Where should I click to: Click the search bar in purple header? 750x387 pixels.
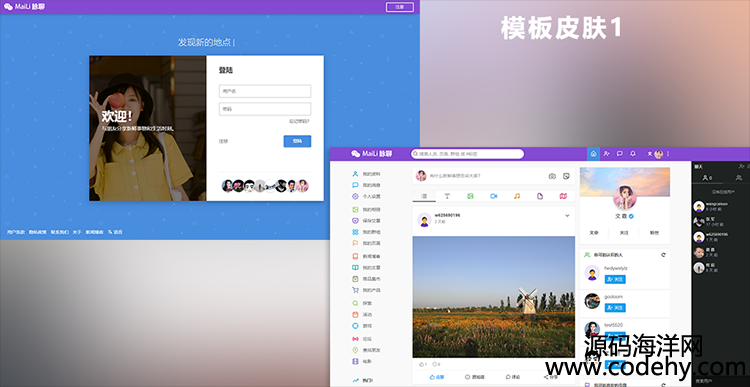(x=467, y=154)
